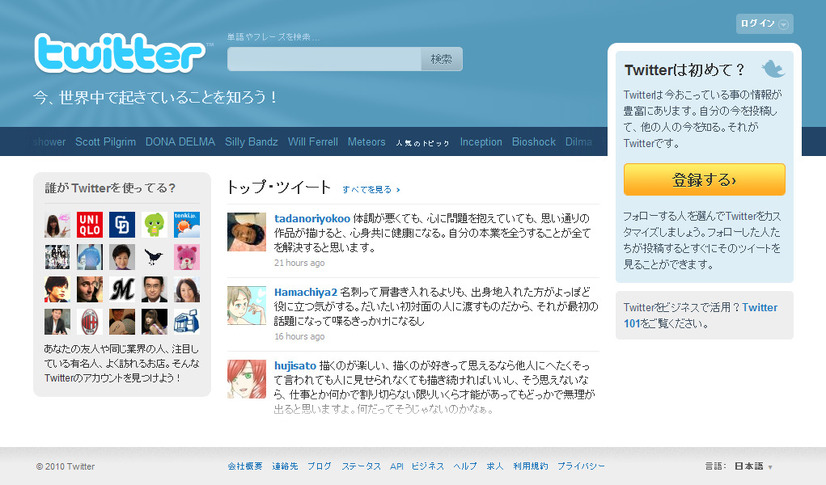Viewport: 826px width, 485px height.
Task: Open the red-black striped football crest avatar
Action: pyautogui.click(x=90, y=322)
